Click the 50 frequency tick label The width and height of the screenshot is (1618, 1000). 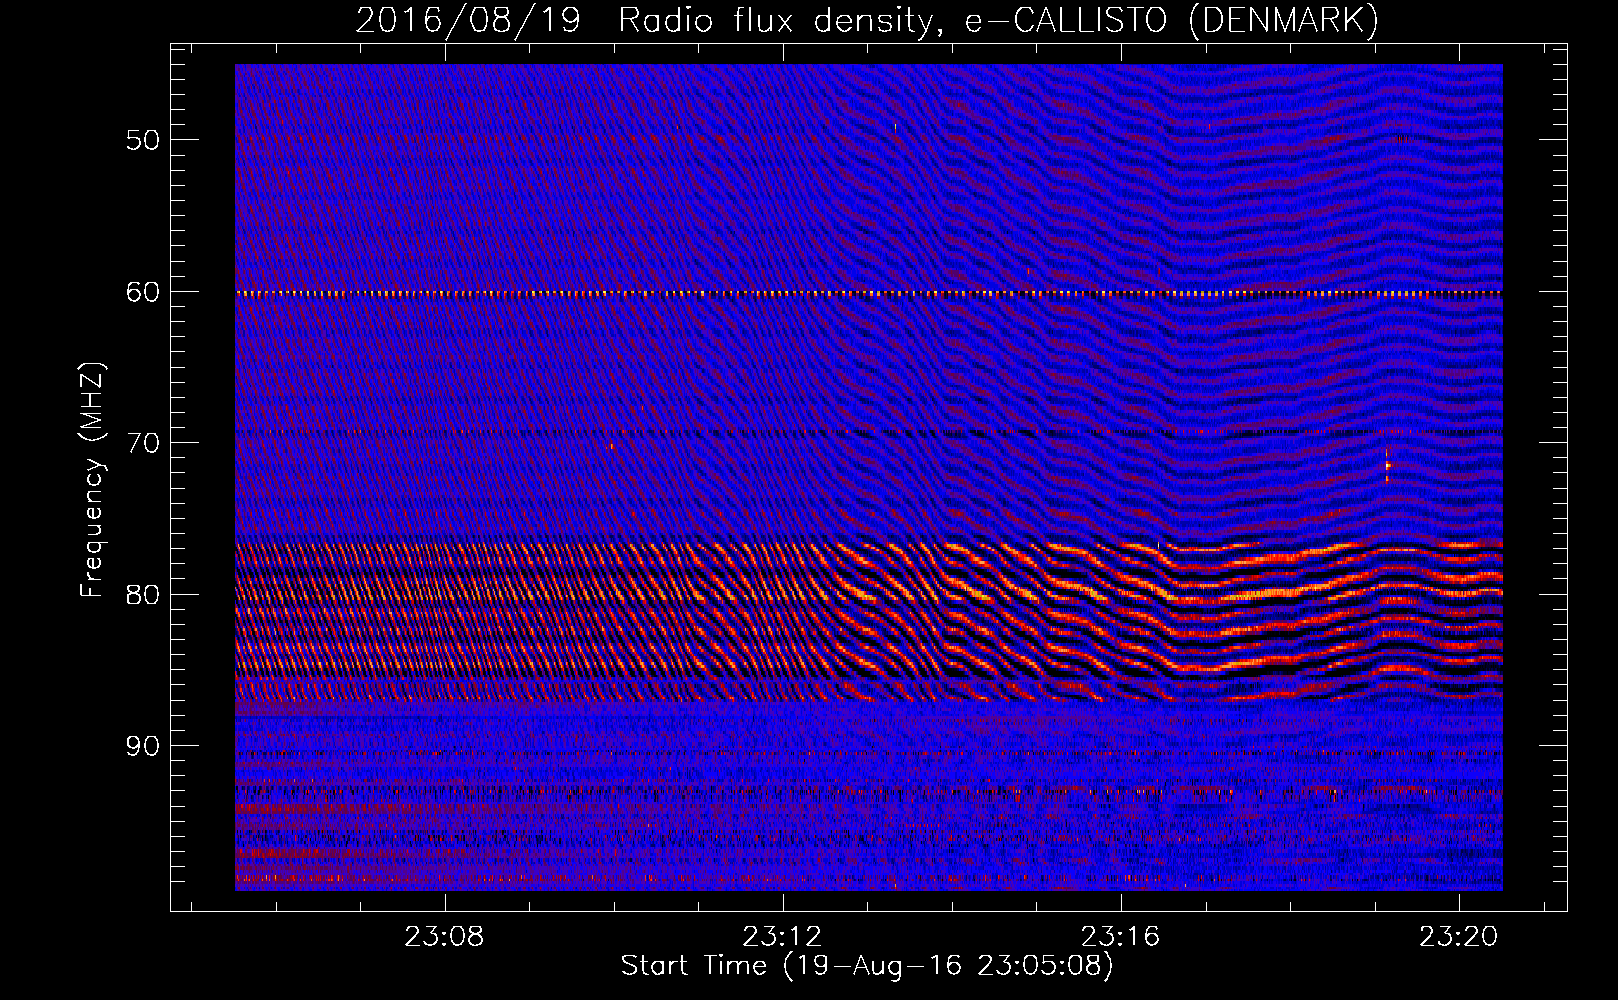click(143, 140)
